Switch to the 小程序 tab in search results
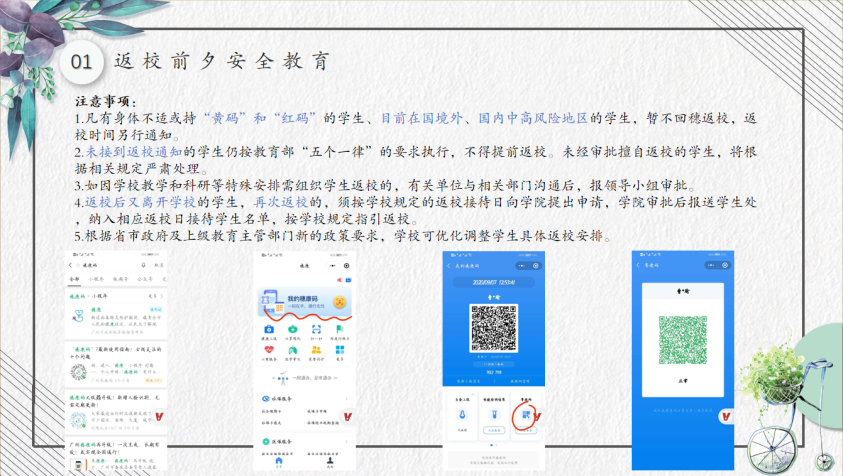This screenshot has height=476, width=843. [x=94, y=280]
